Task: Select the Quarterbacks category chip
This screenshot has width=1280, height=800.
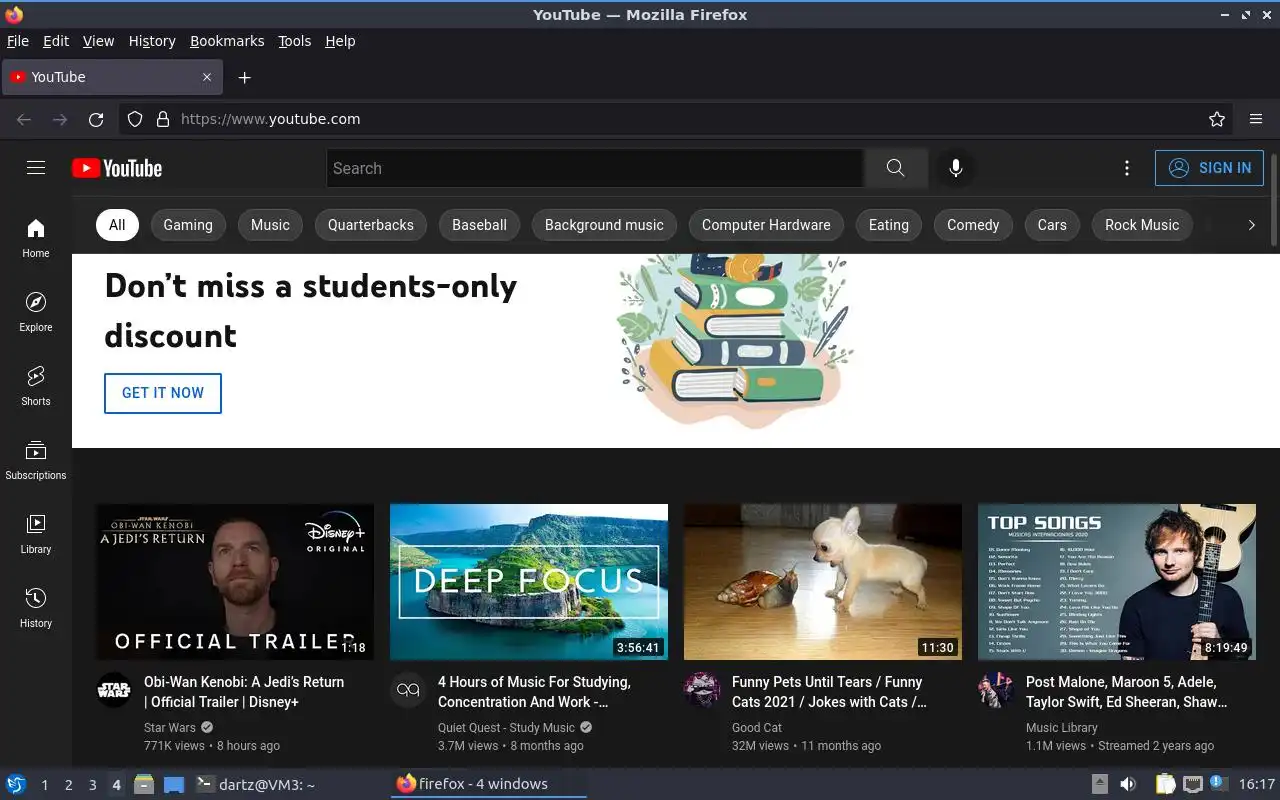Action: coord(371,225)
